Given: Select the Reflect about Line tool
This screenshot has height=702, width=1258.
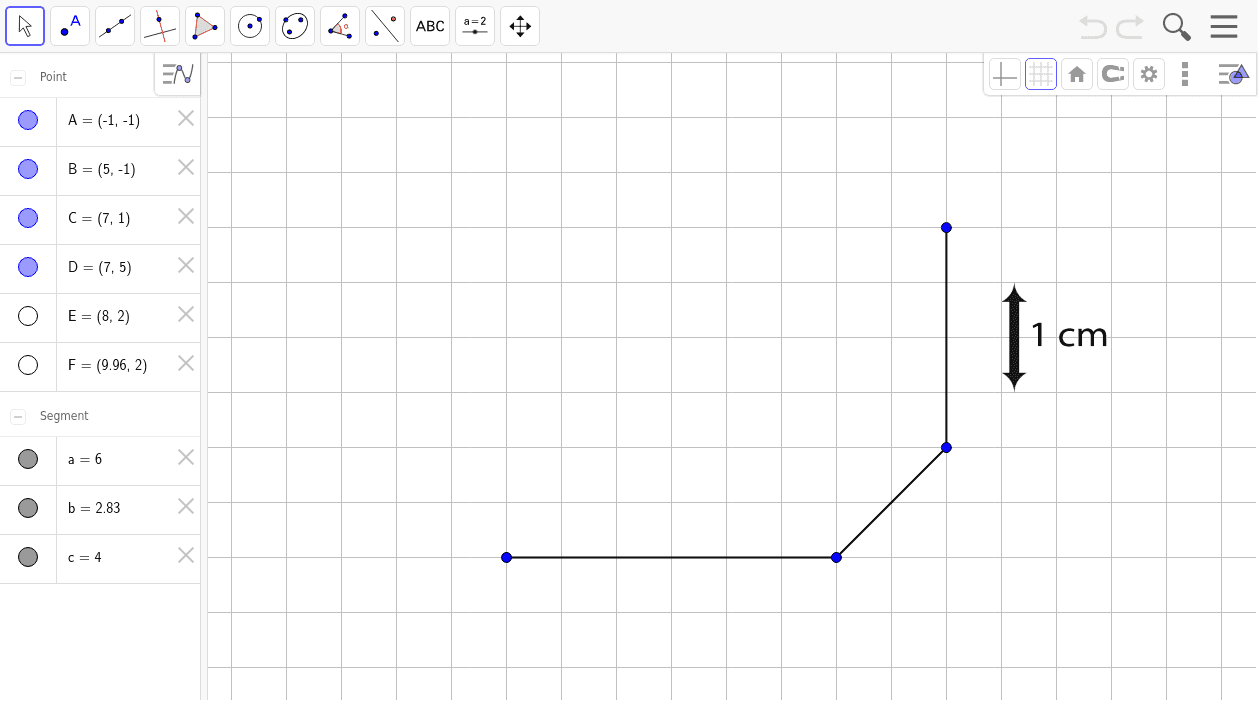Looking at the screenshot, I should 385,26.
